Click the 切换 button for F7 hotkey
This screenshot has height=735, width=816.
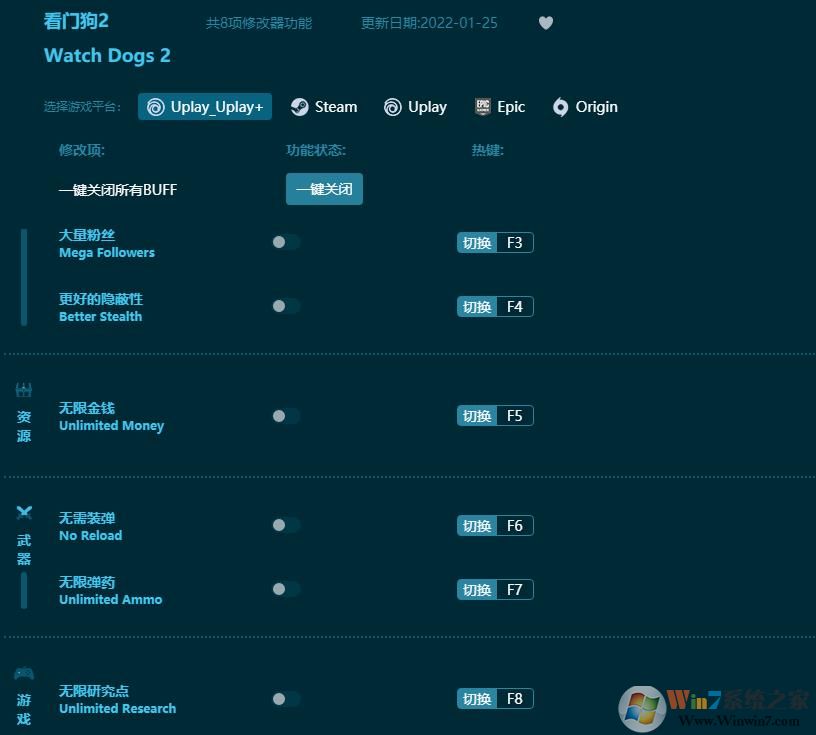pos(477,590)
